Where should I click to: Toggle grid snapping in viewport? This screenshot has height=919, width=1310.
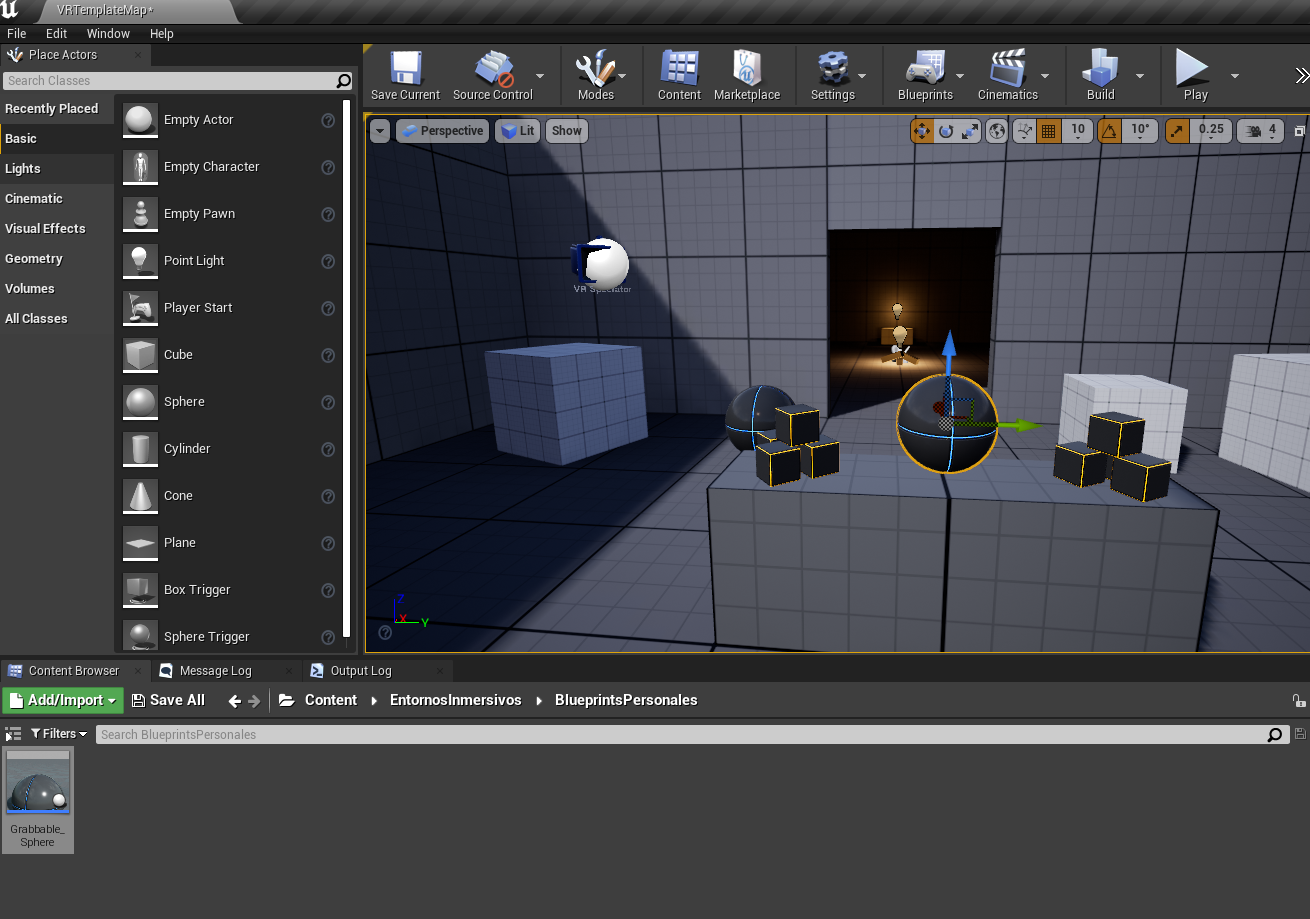click(1048, 131)
